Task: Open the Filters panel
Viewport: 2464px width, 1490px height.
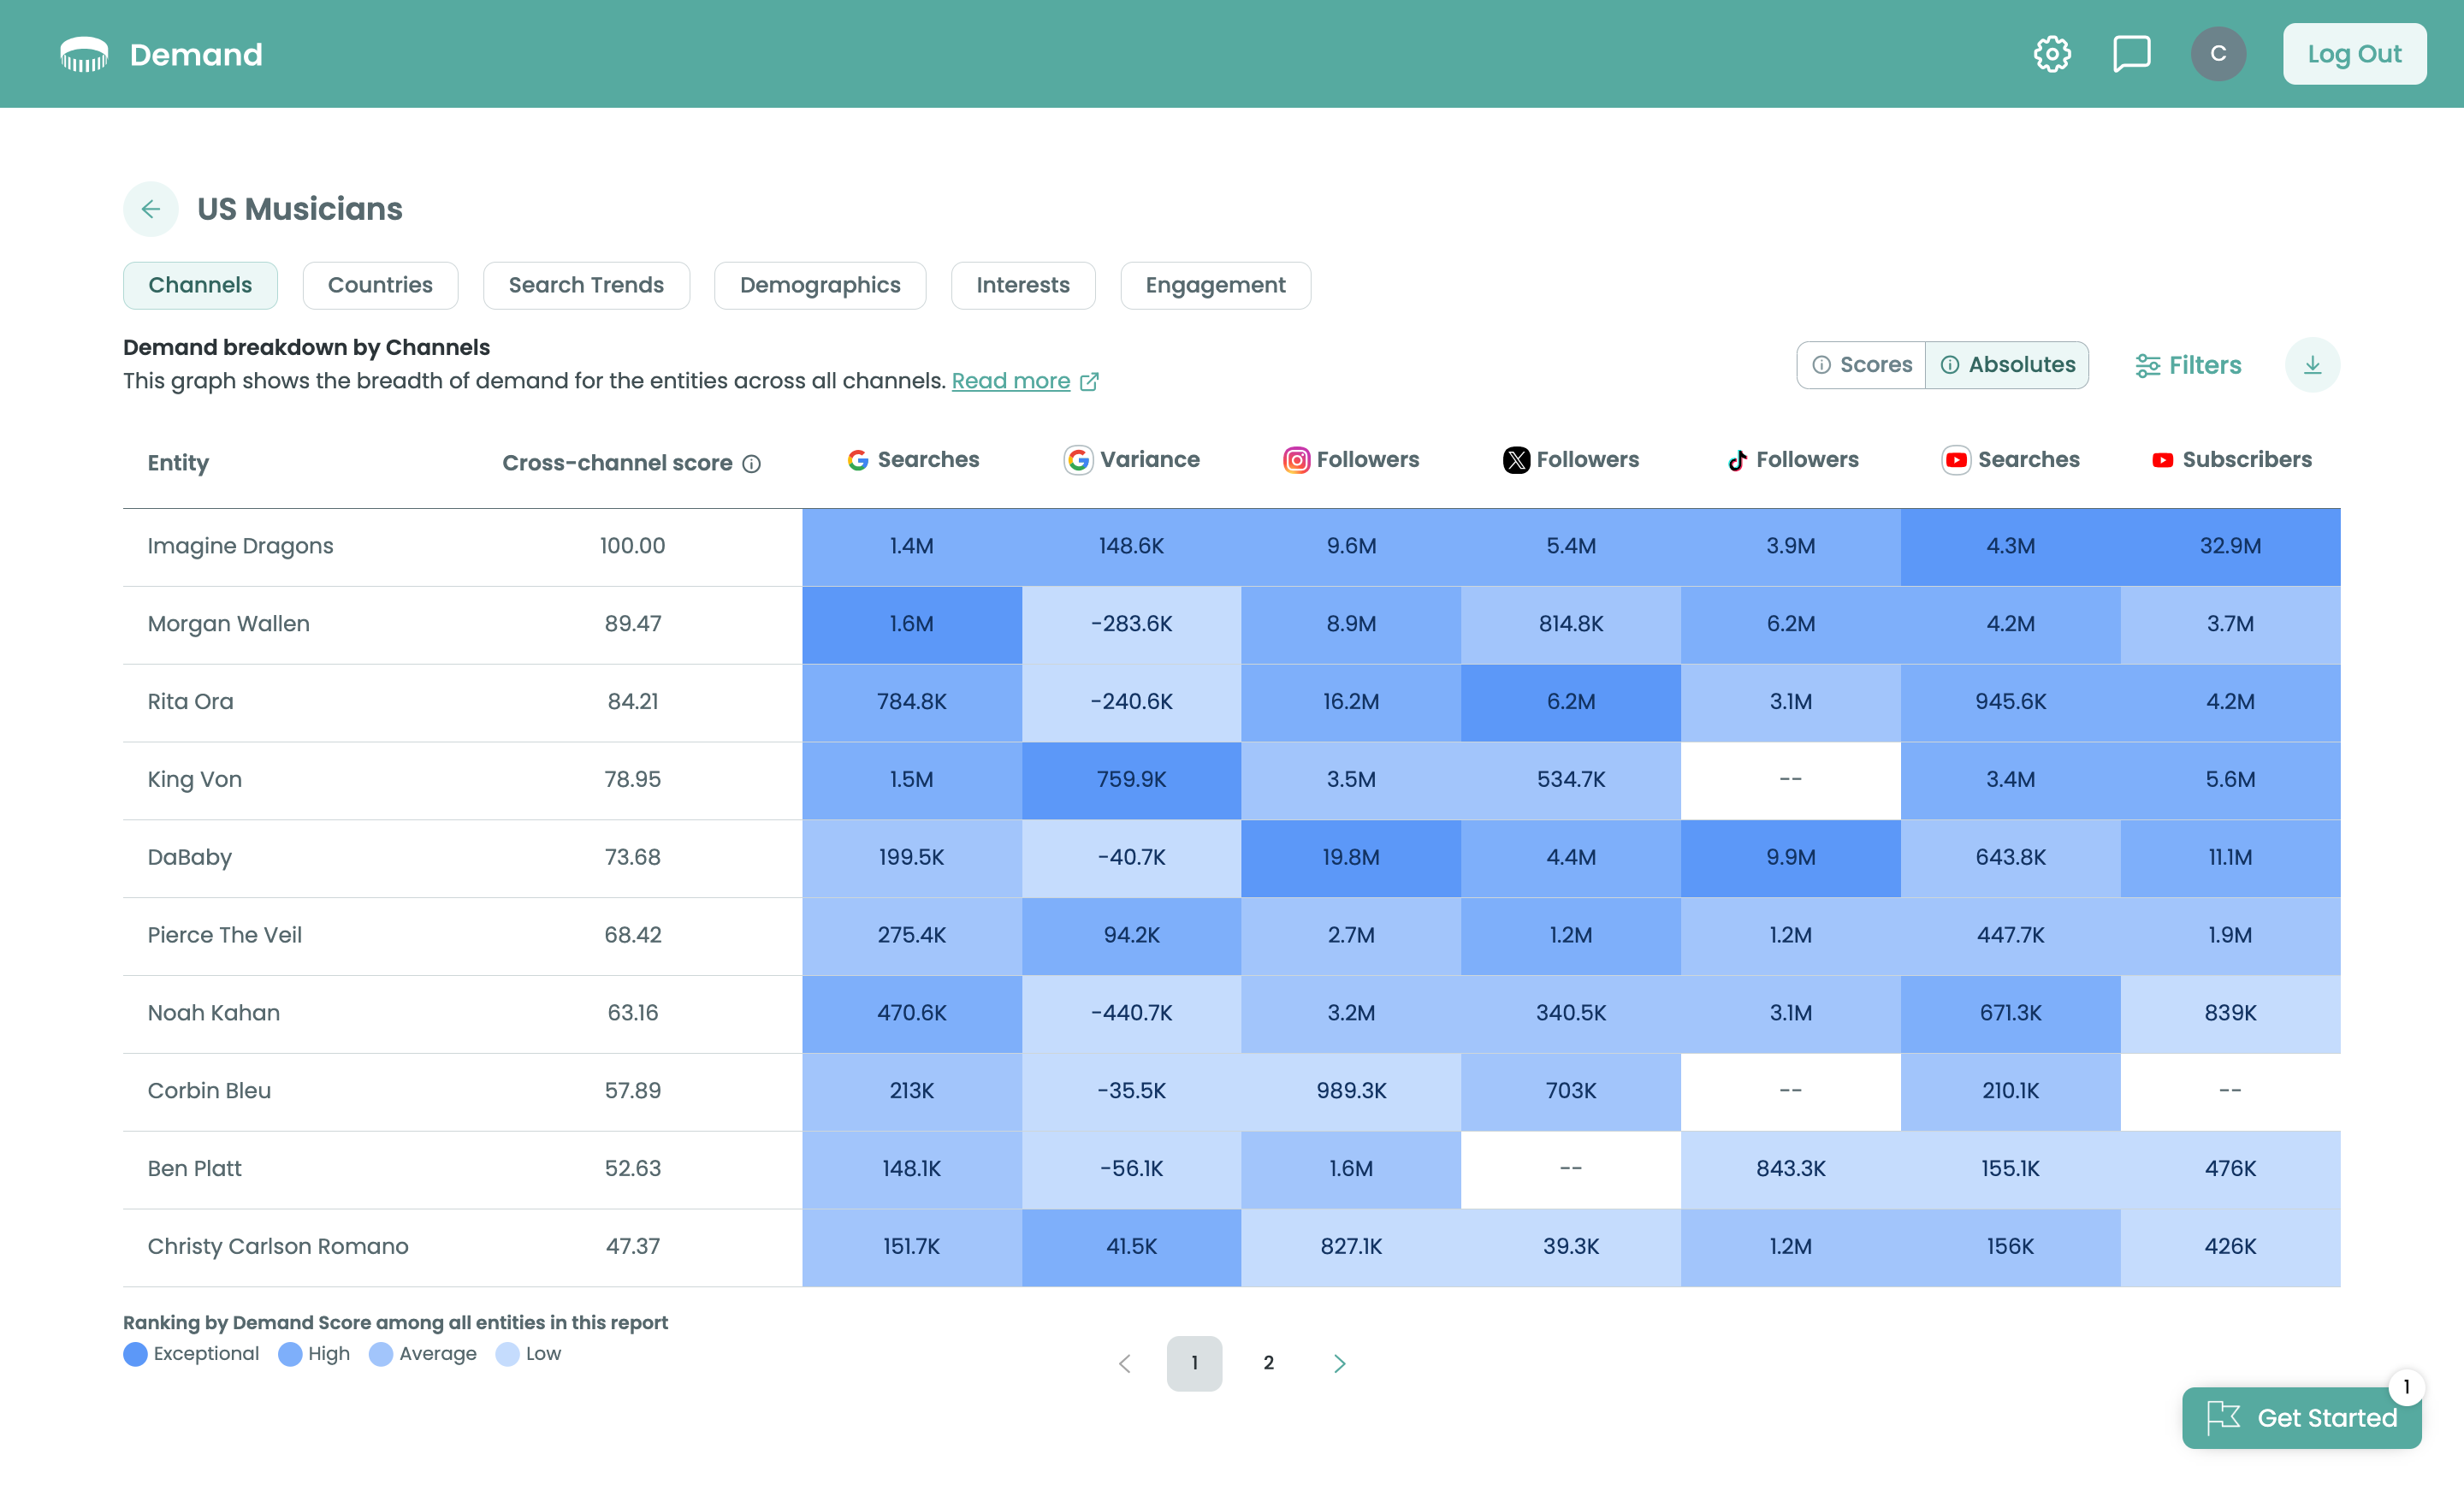Action: [2188, 366]
